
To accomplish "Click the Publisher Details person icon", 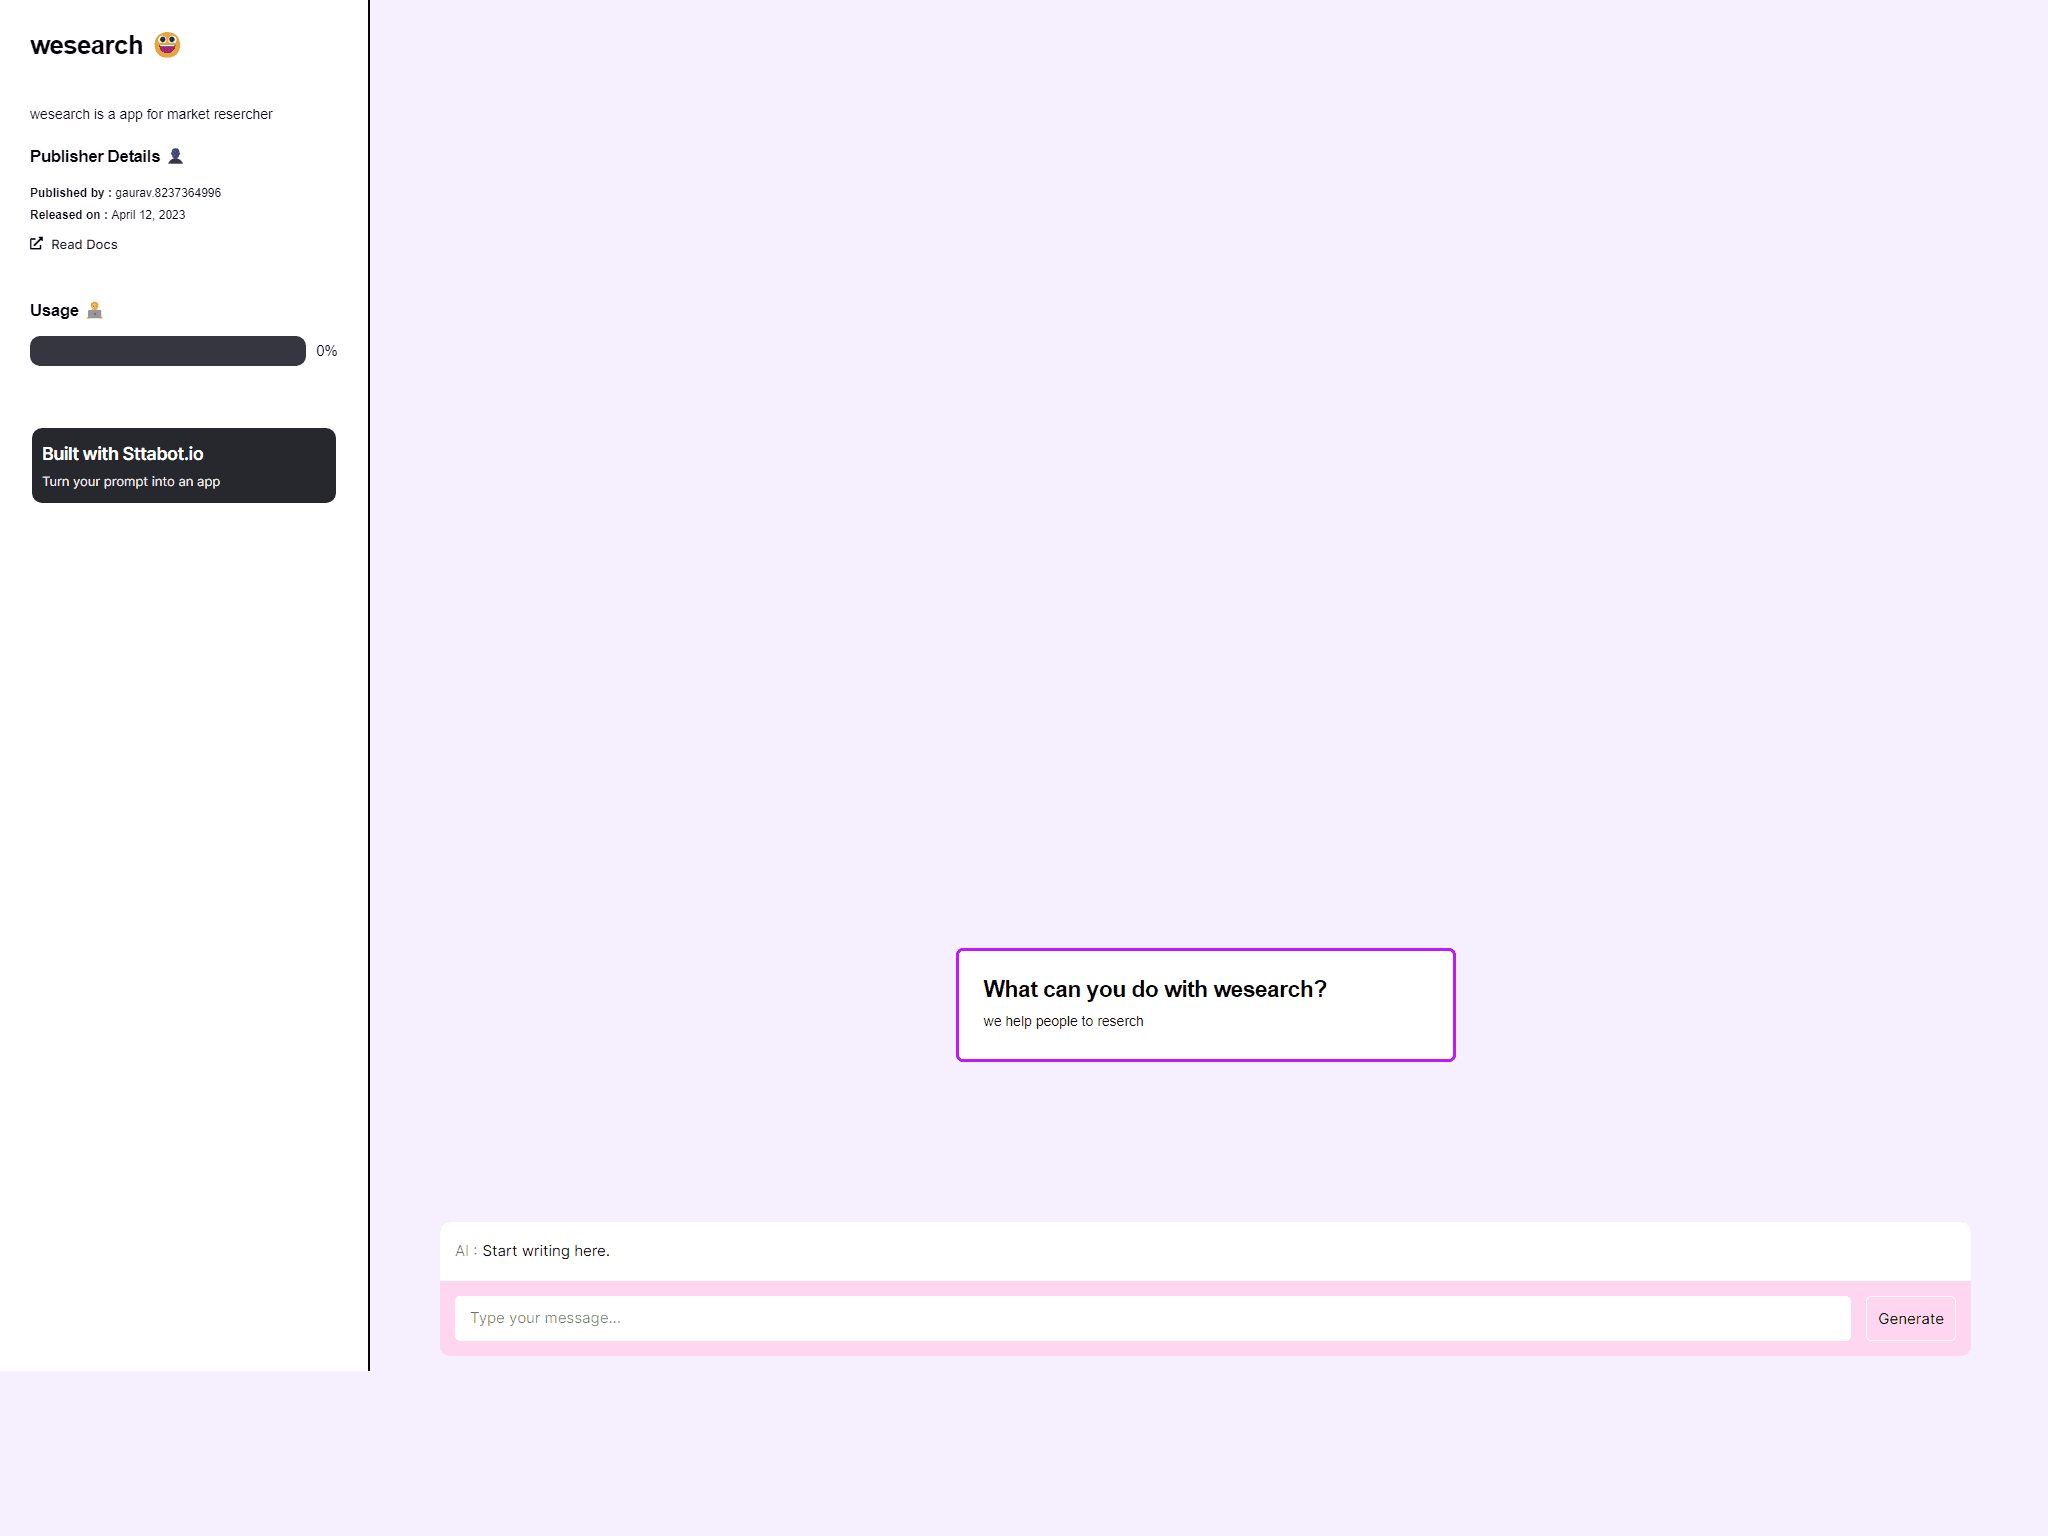I will pos(175,156).
